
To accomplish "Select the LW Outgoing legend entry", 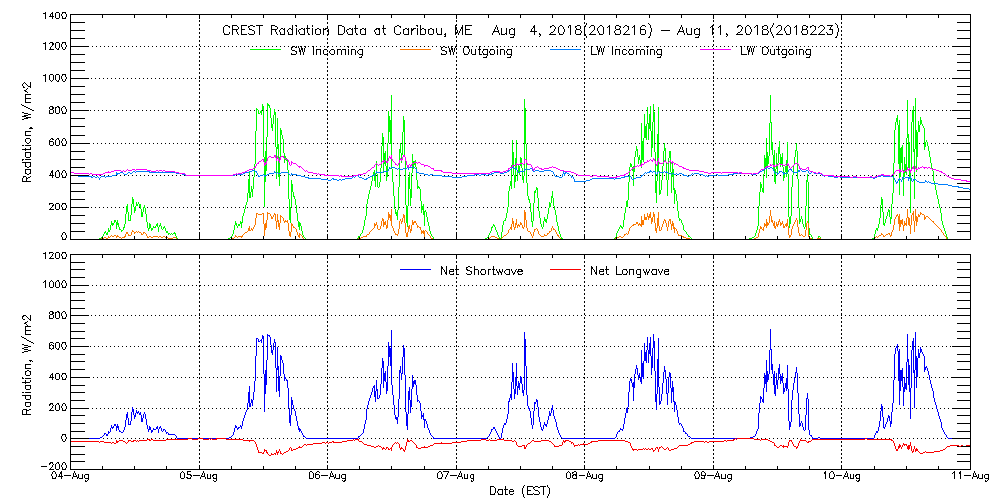I will tap(775, 51).
